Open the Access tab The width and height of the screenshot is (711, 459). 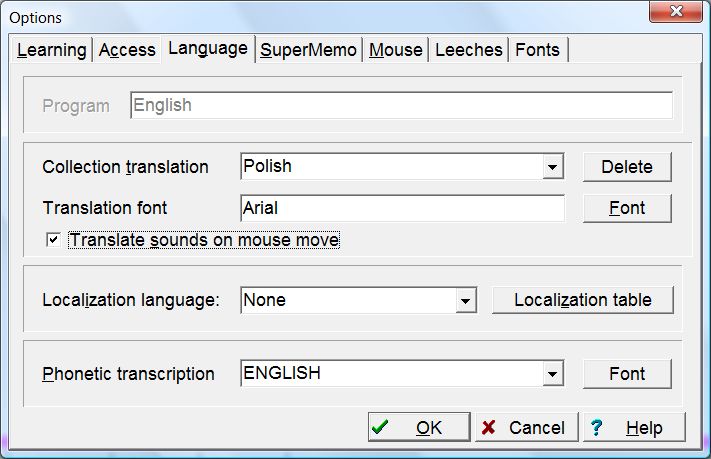[127, 50]
